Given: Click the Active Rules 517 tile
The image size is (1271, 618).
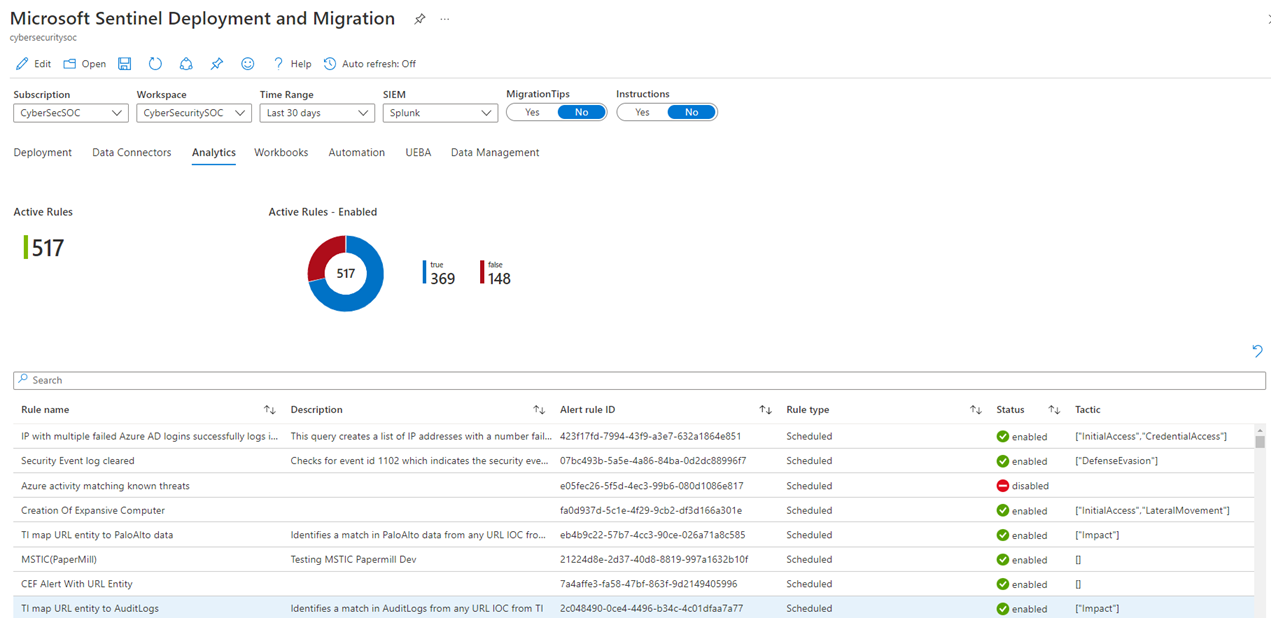Looking at the screenshot, I should point(44,247).
